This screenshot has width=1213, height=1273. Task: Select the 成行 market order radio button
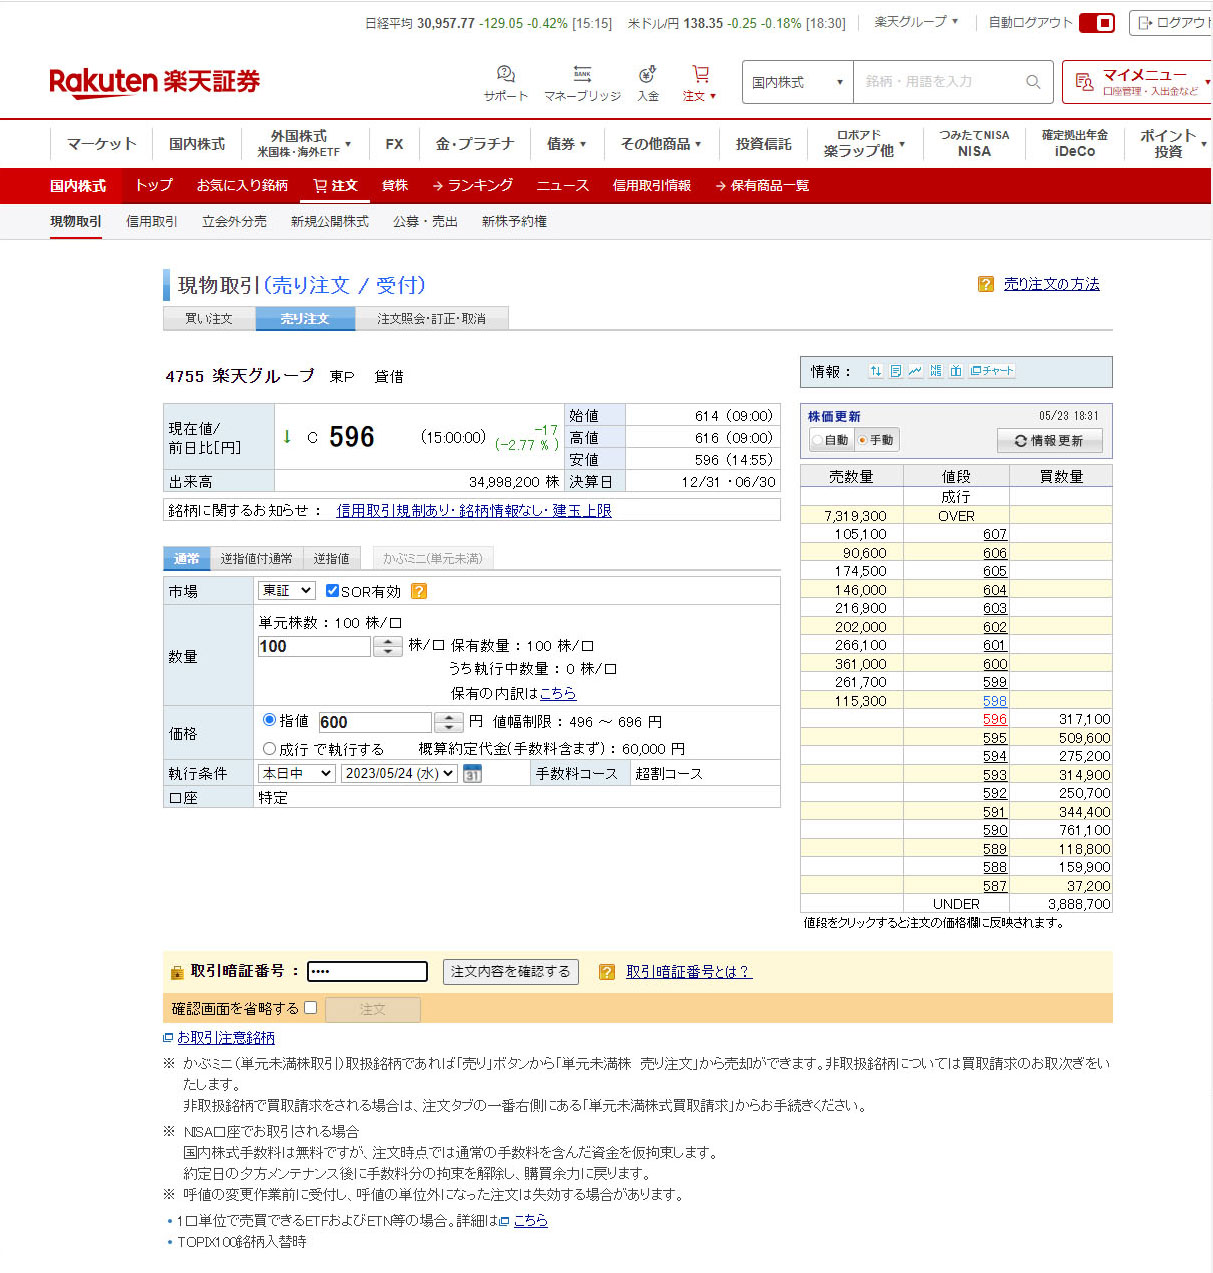269,748
